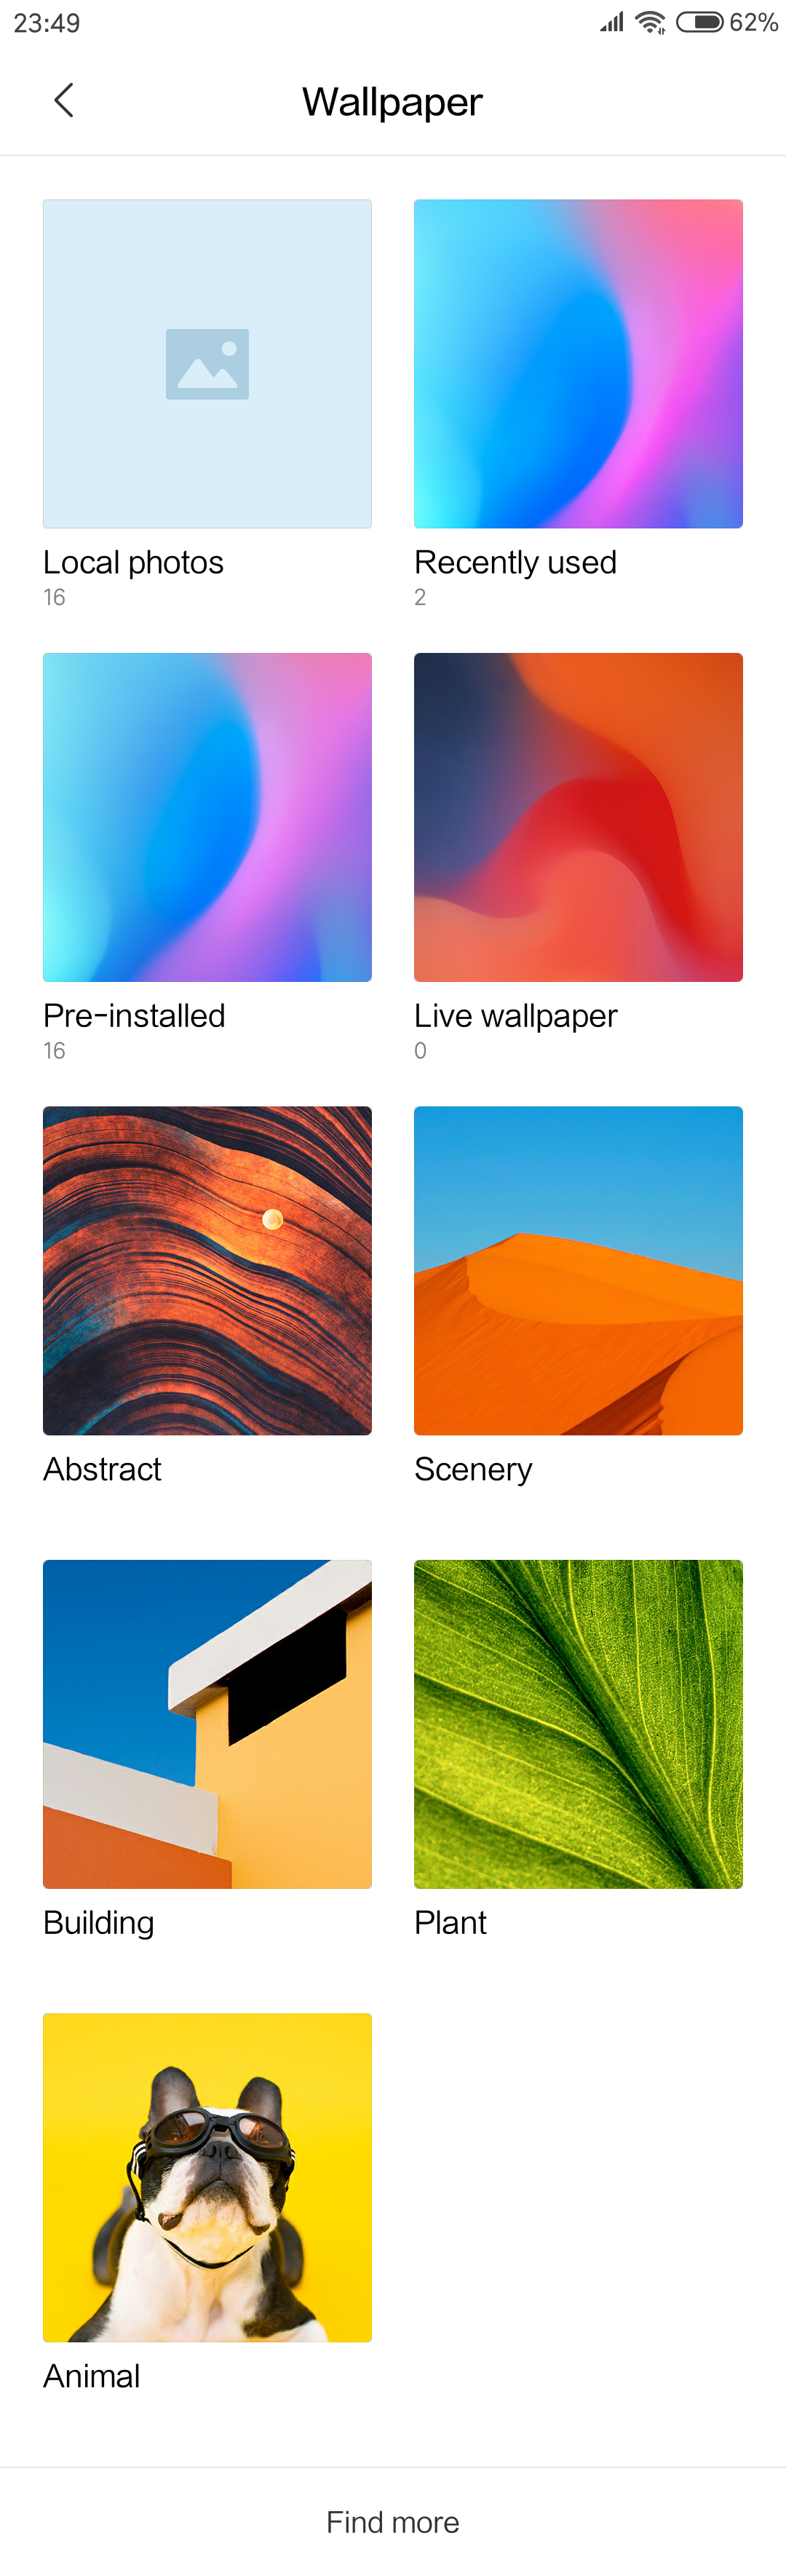Open the Pre-installed wallpaper thumbnail
Viewport: 786px width, 2576px height.
pyautogui.click(x=207, y=817)
